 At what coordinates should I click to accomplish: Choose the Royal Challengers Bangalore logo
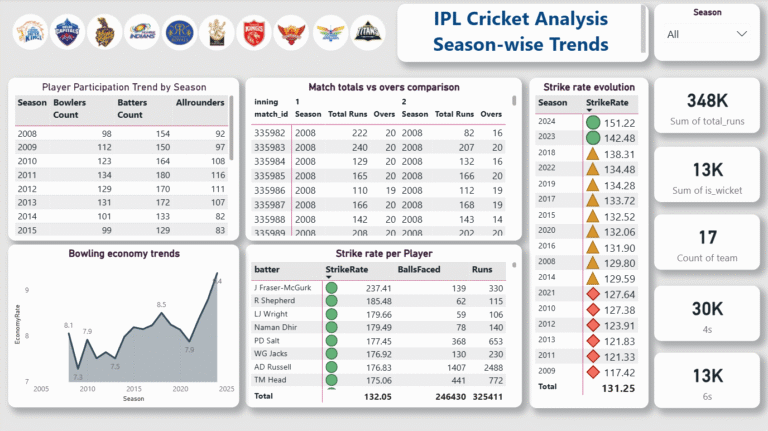(217, 32)
